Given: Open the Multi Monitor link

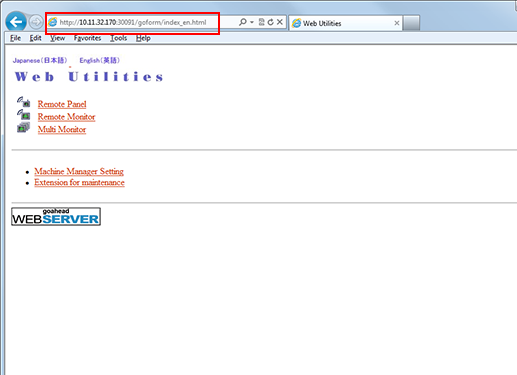Looking at the screenshot, I should (x=62, y=129).
